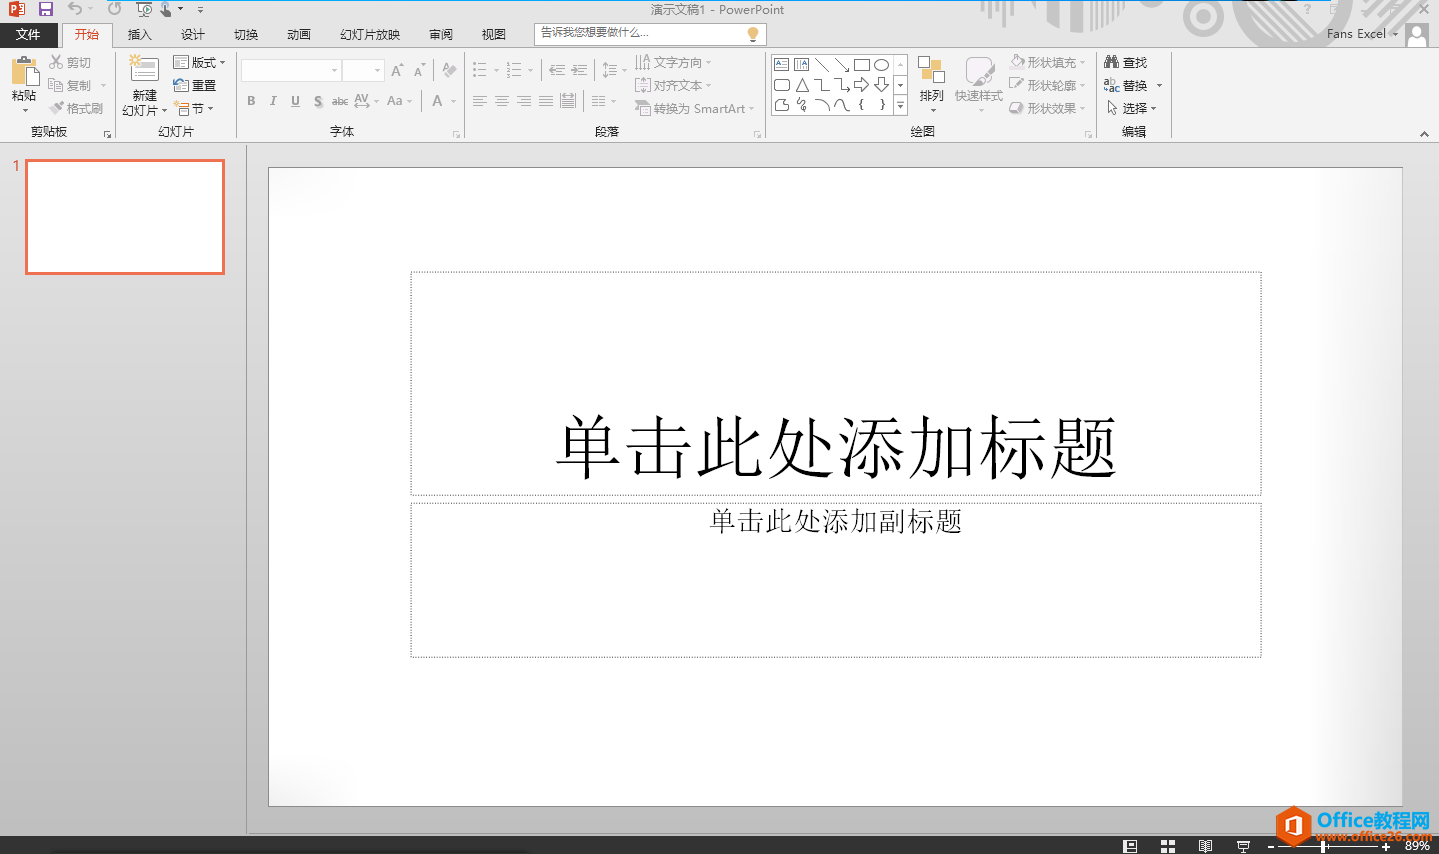This screenshot has width=1439, height=854.
Task: Click the zoom slider handle in status bar
Action: [1324, 846]
